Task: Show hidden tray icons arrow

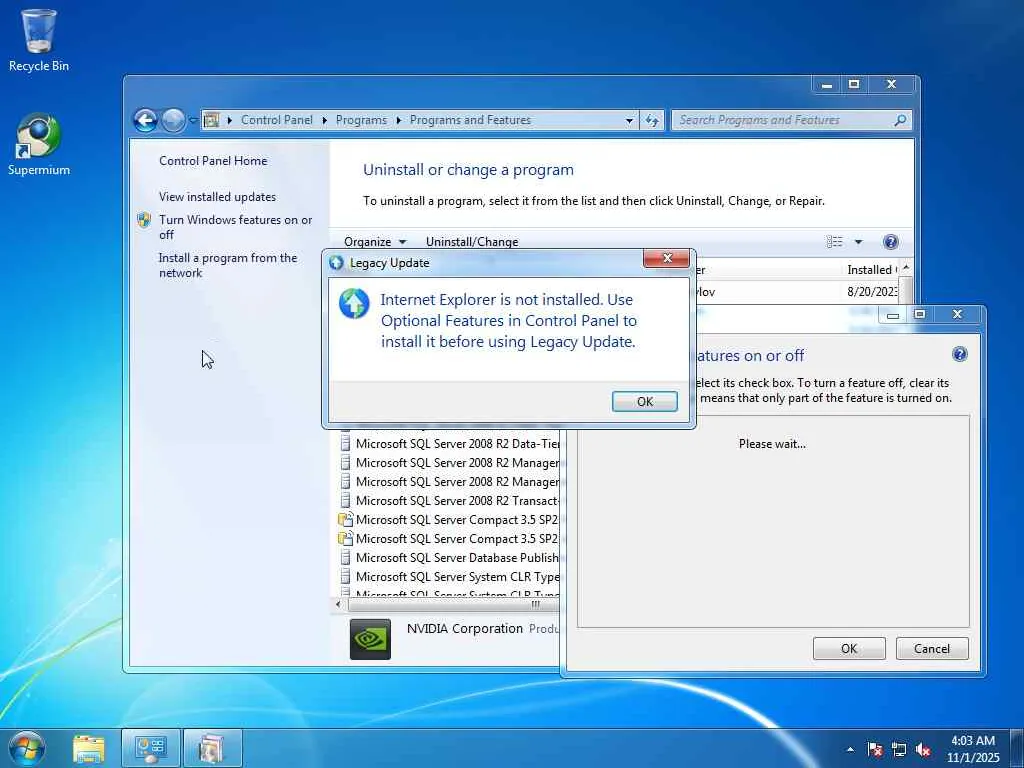Action: (x=850, y=749)
